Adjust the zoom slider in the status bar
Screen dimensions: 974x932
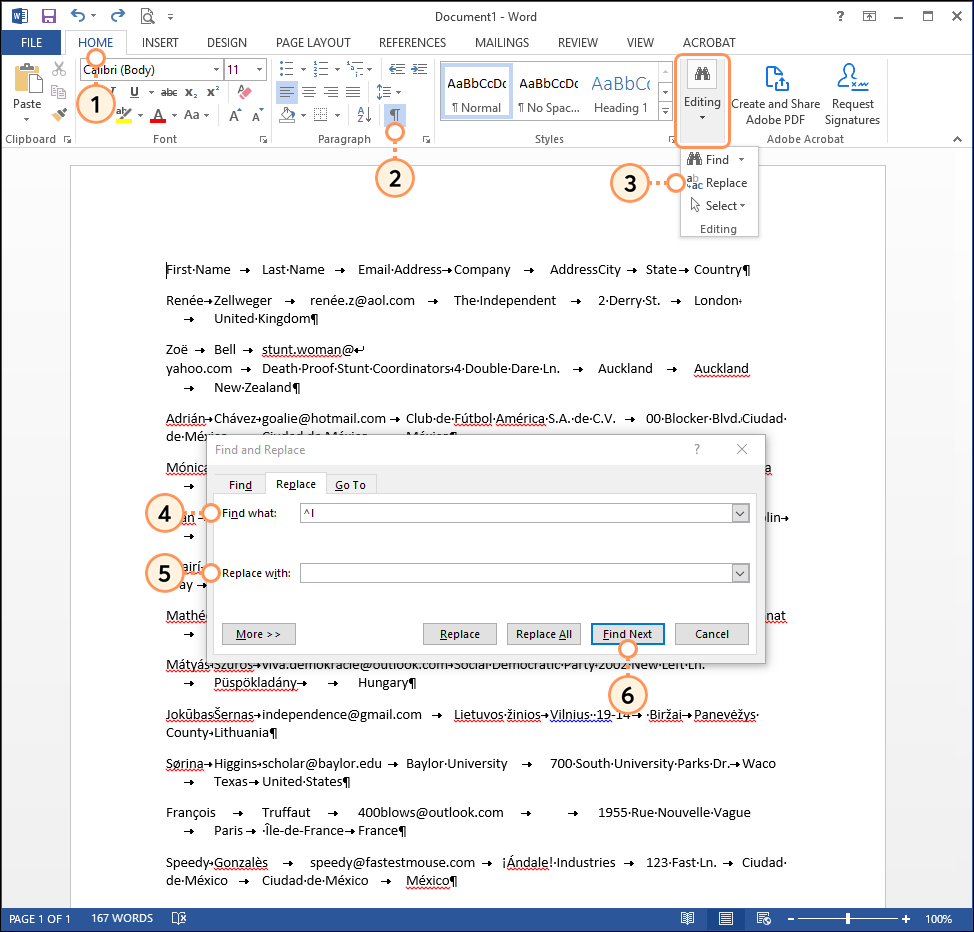click(x=848, y=918)
